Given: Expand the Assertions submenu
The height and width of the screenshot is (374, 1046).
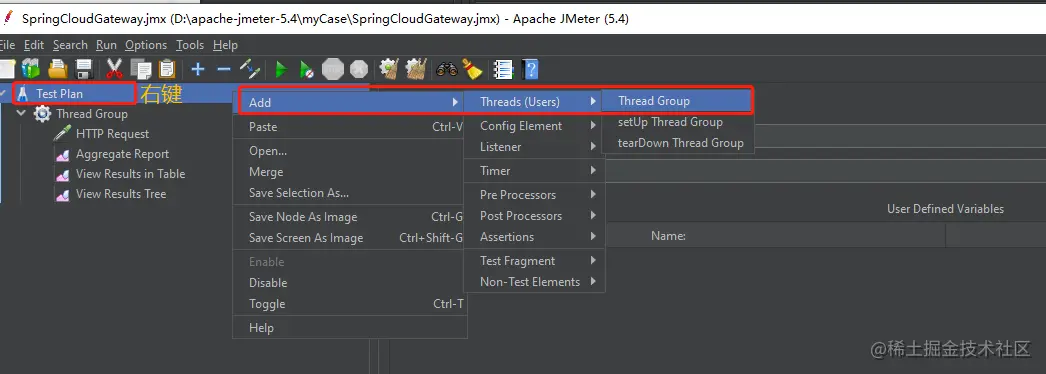Looking at the screenshot, I should [534, 237].
